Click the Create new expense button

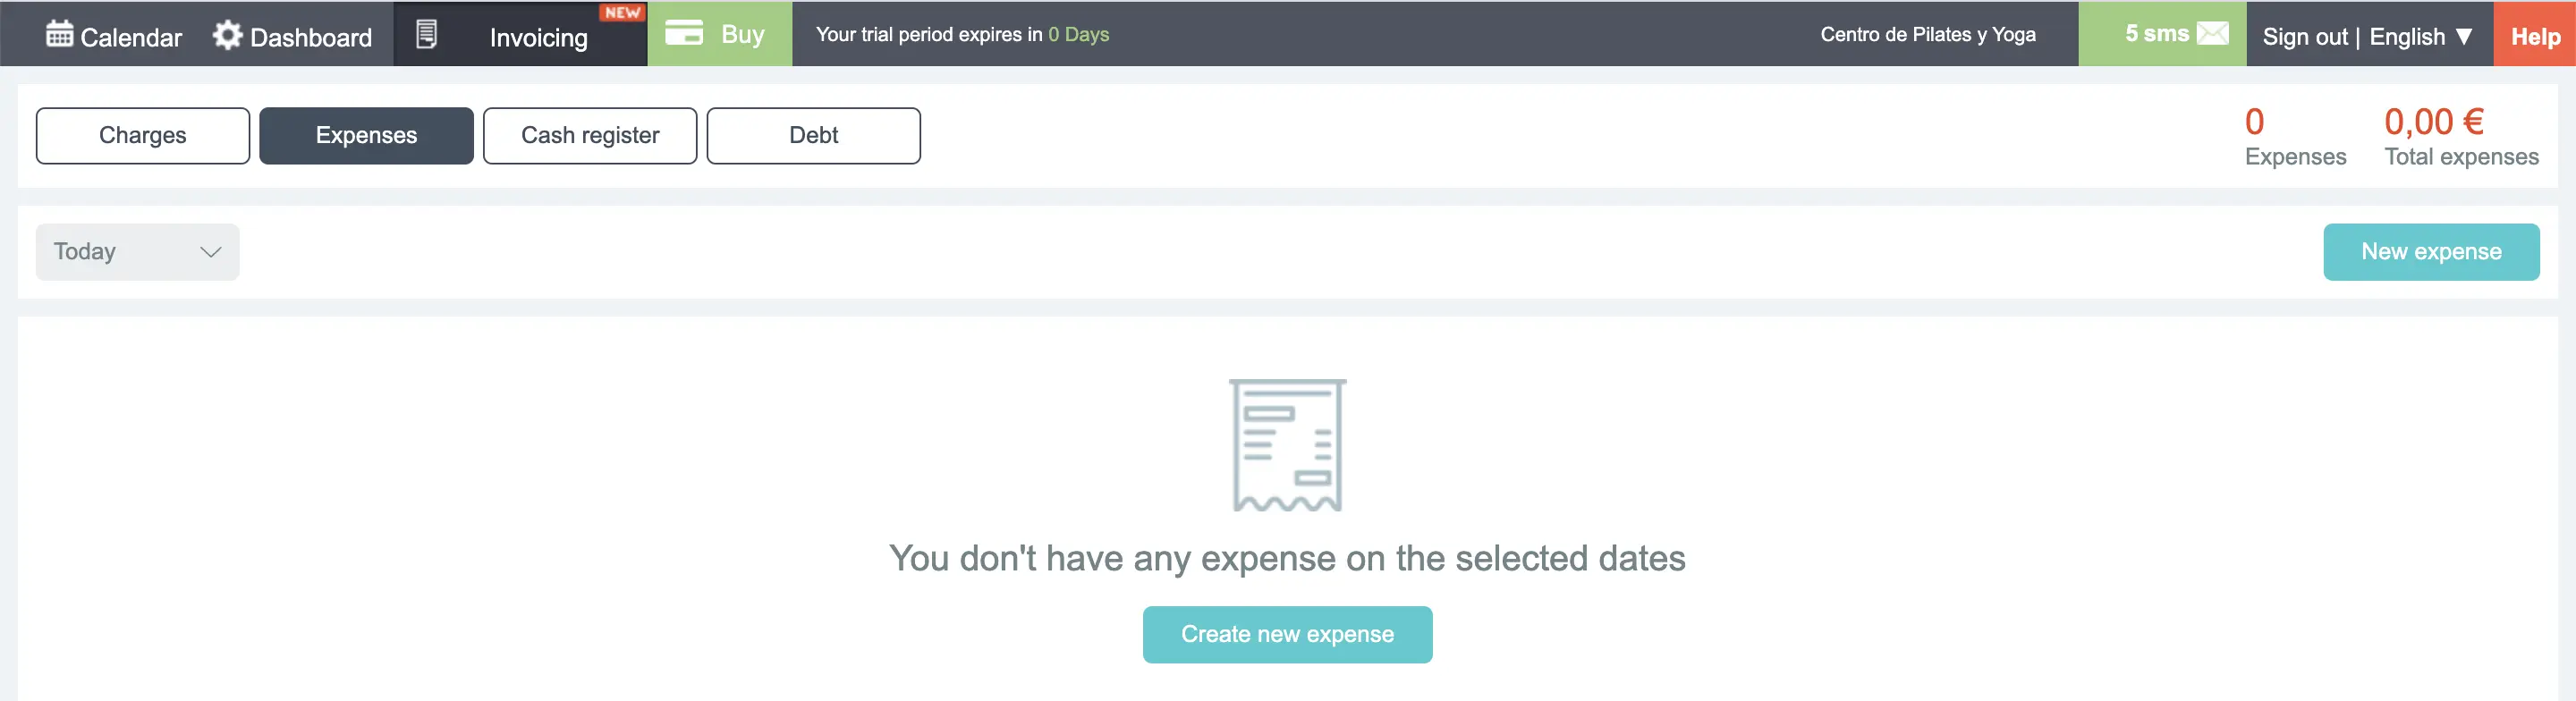coord(1287,634)
